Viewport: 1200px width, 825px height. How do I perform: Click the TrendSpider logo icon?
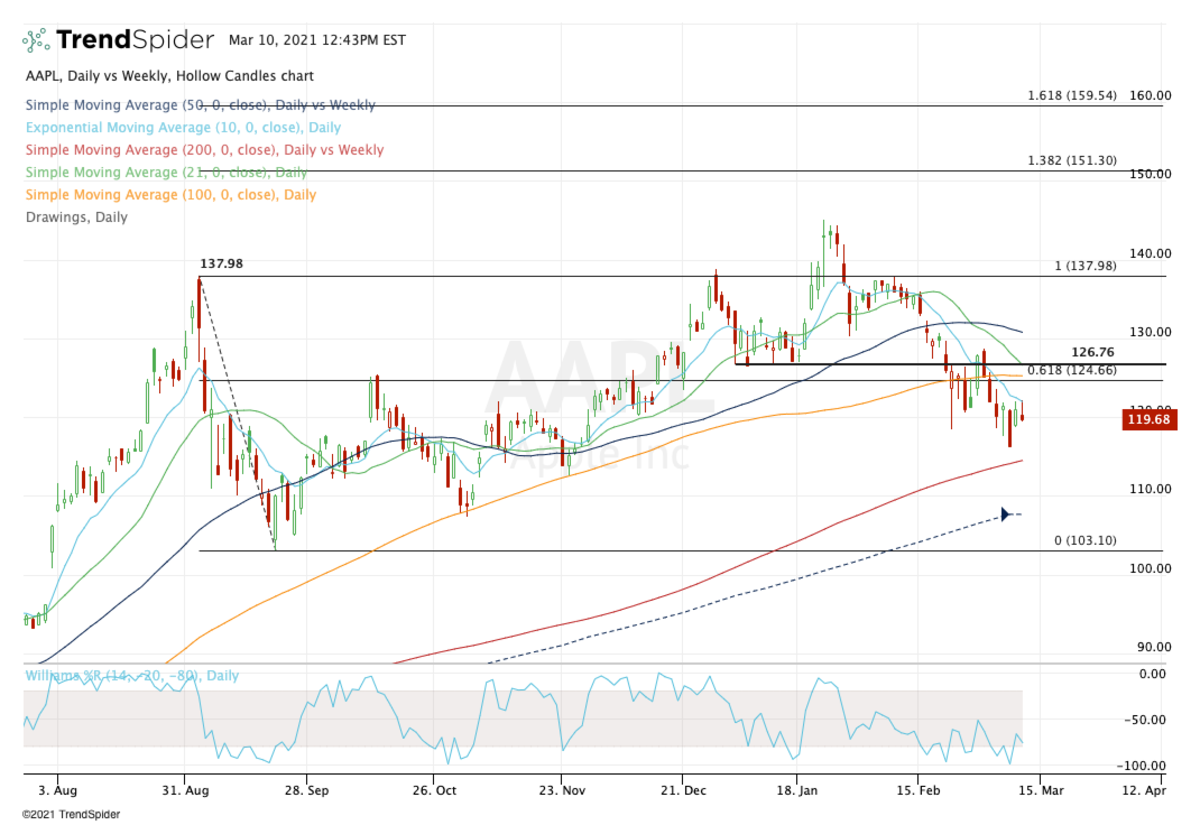point(36,40)
